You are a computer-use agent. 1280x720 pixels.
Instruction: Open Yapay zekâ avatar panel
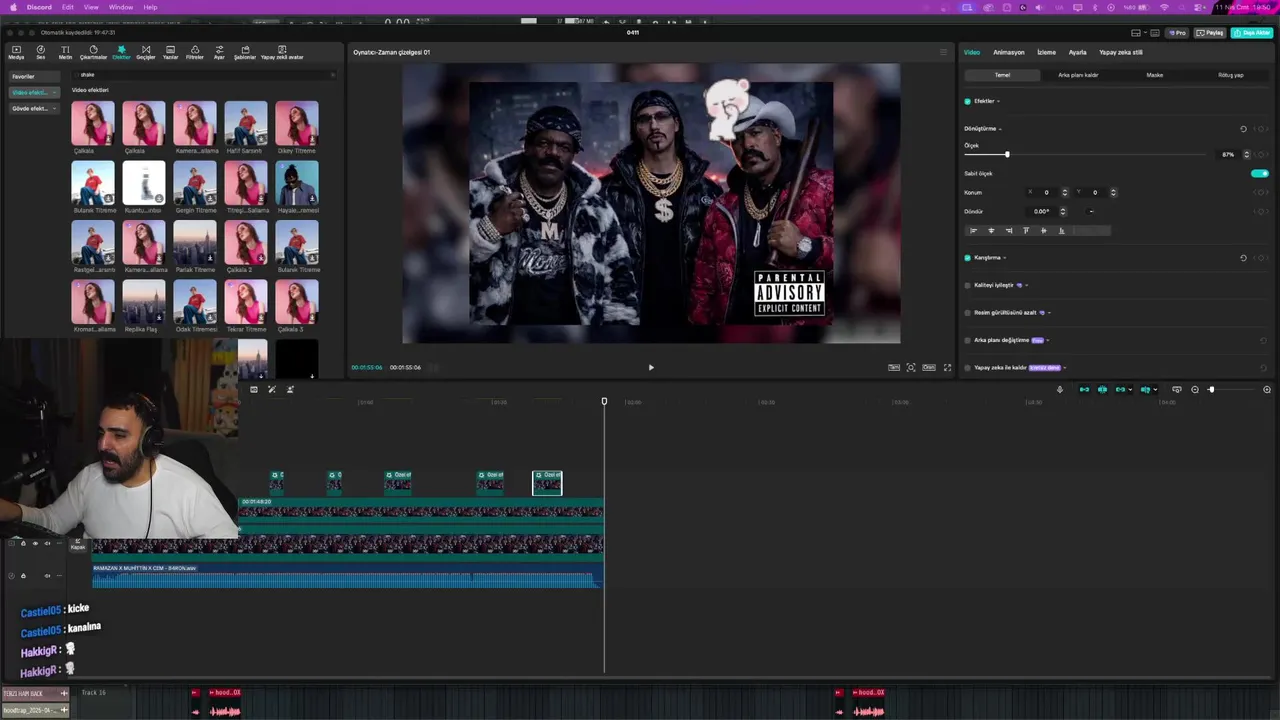click(x=282, y=52)
